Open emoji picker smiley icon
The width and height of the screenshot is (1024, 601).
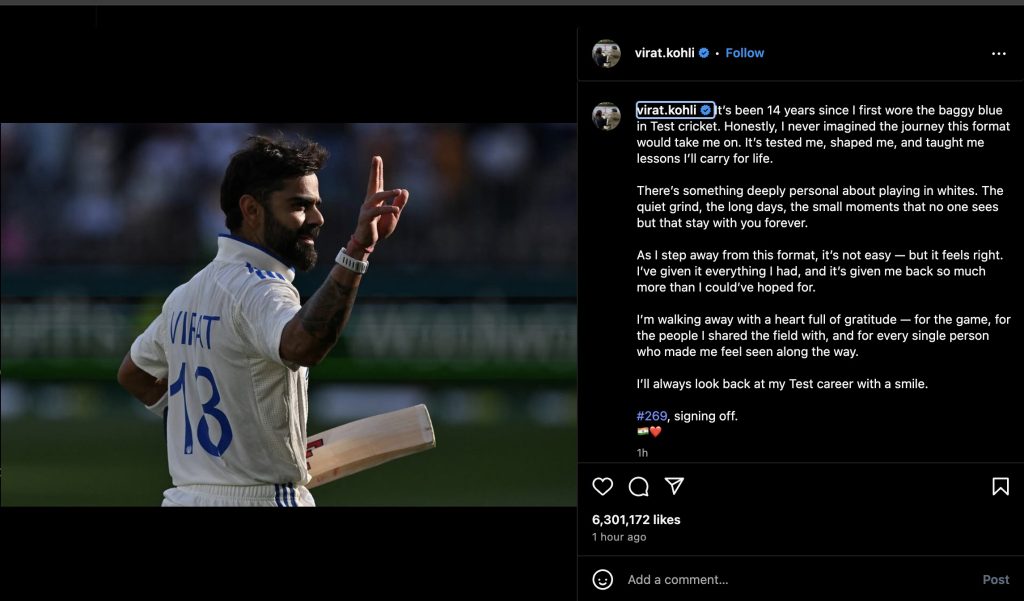[602, 579]
